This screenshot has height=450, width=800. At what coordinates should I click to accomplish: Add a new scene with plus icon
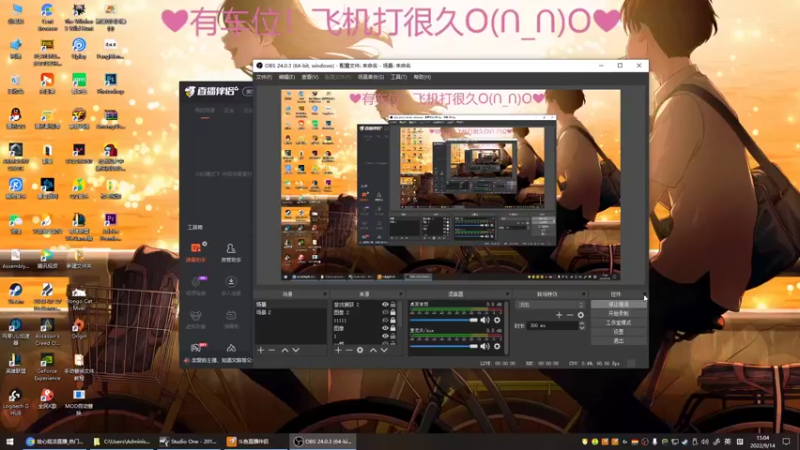pos(261,350)
